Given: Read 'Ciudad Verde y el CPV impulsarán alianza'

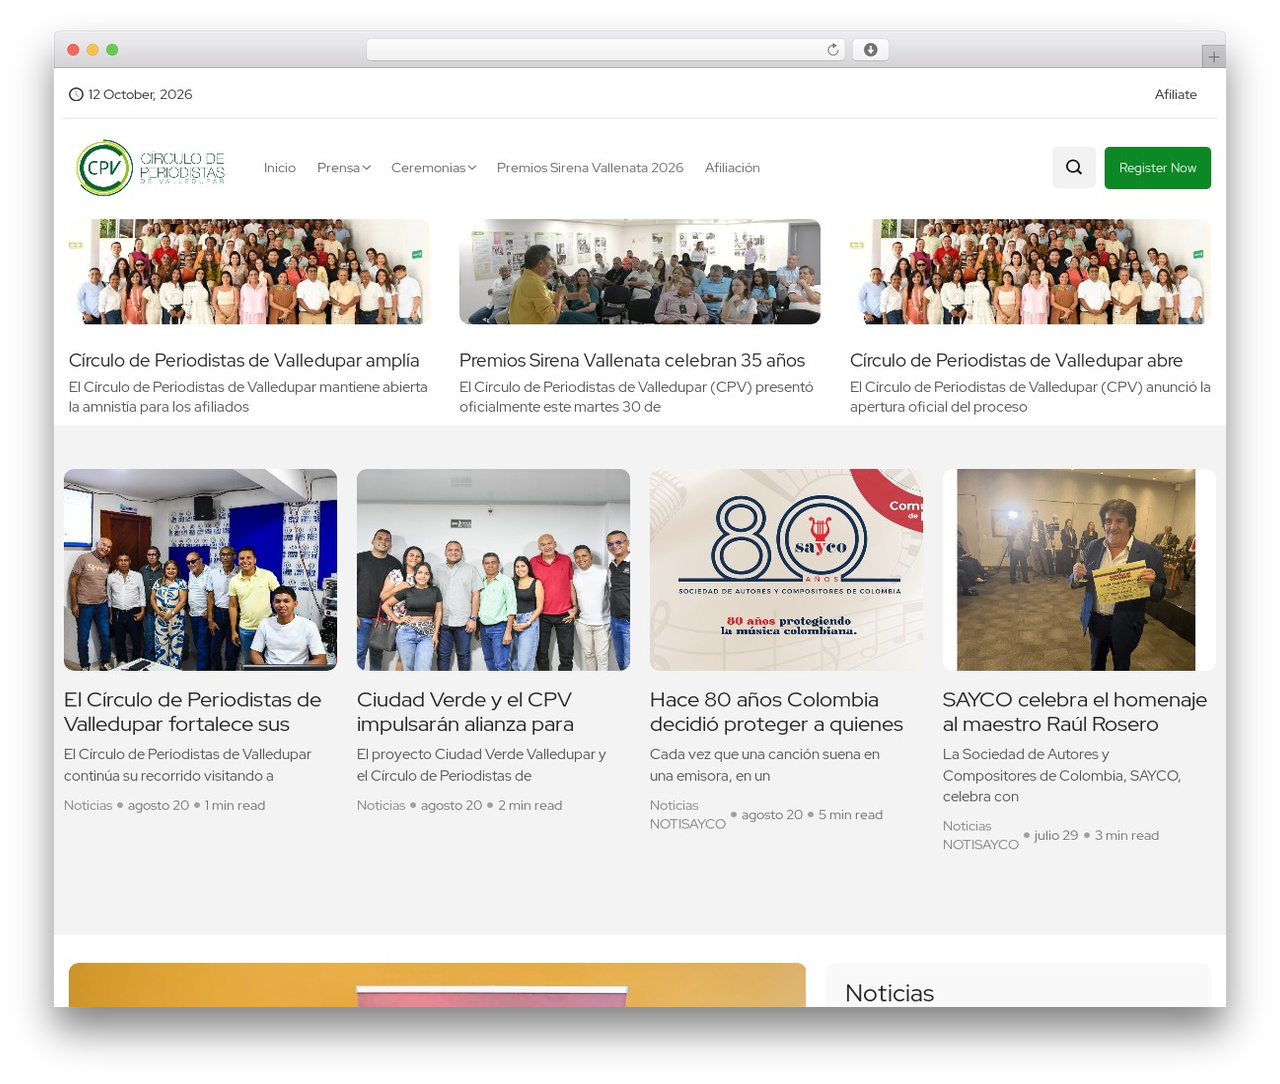Looking at the screenshot, I should coord(465,712).
